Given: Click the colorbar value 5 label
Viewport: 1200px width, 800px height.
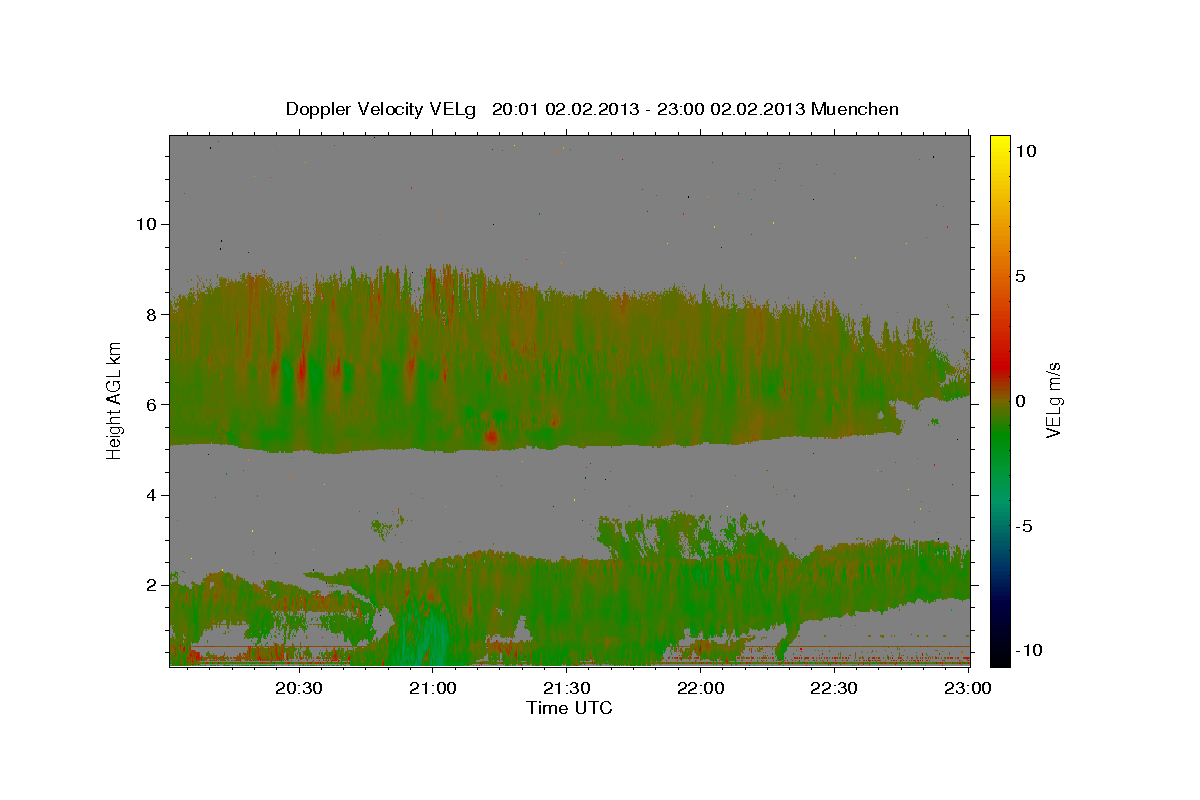Looking at the screenshot, I should (1021, 275).
